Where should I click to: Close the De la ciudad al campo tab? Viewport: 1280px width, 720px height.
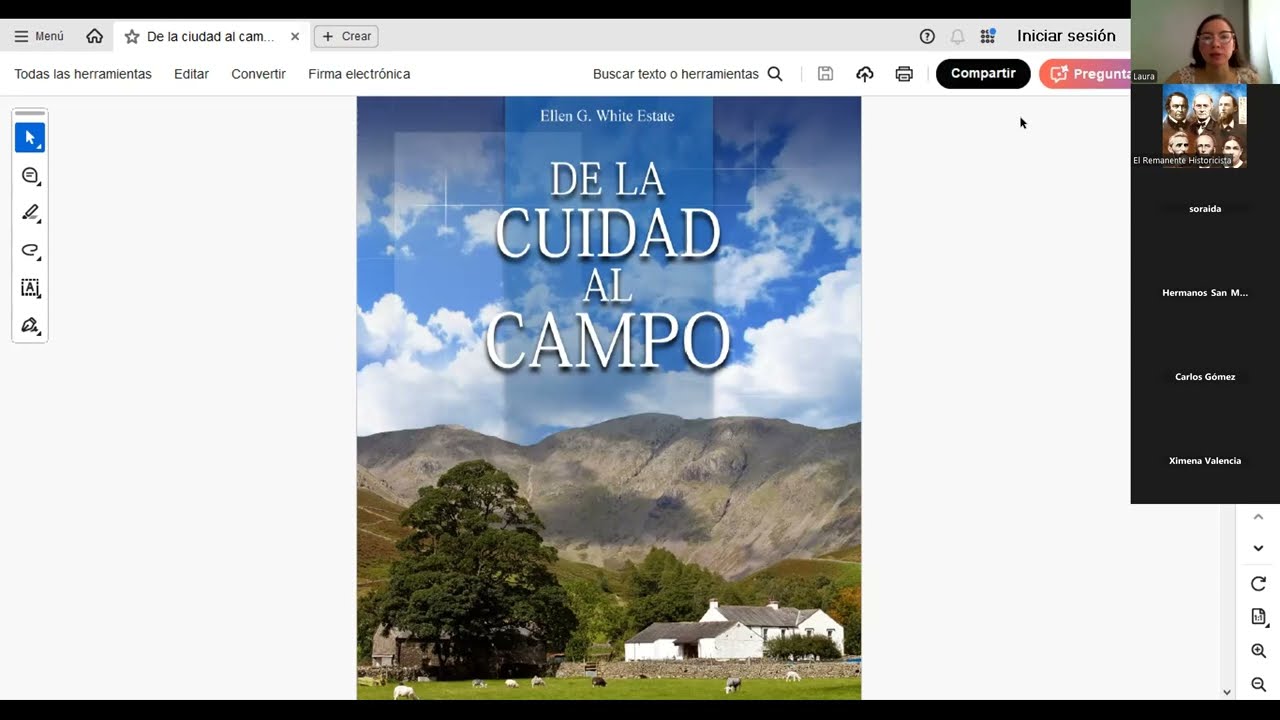pyautogui.click(x=295, y=36)
